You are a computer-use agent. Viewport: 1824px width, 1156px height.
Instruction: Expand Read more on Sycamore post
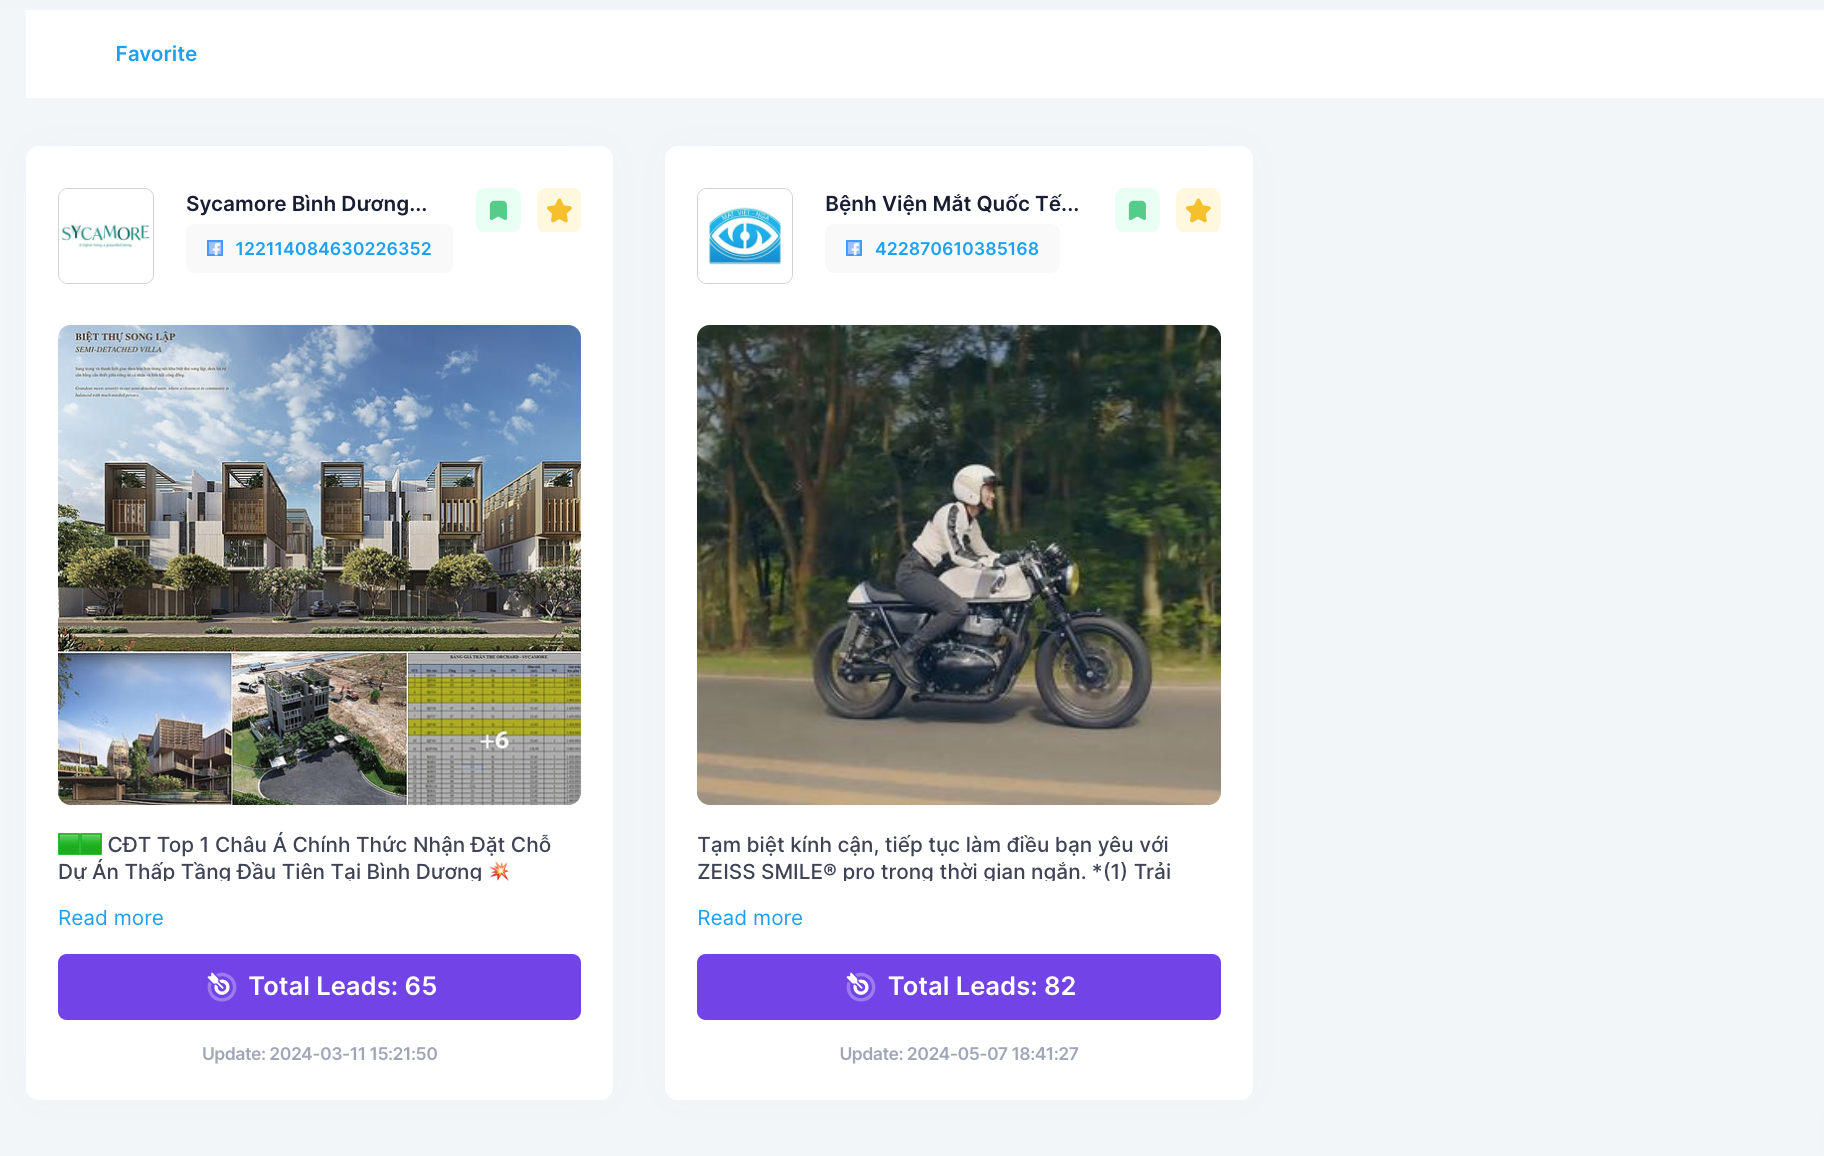111,918
